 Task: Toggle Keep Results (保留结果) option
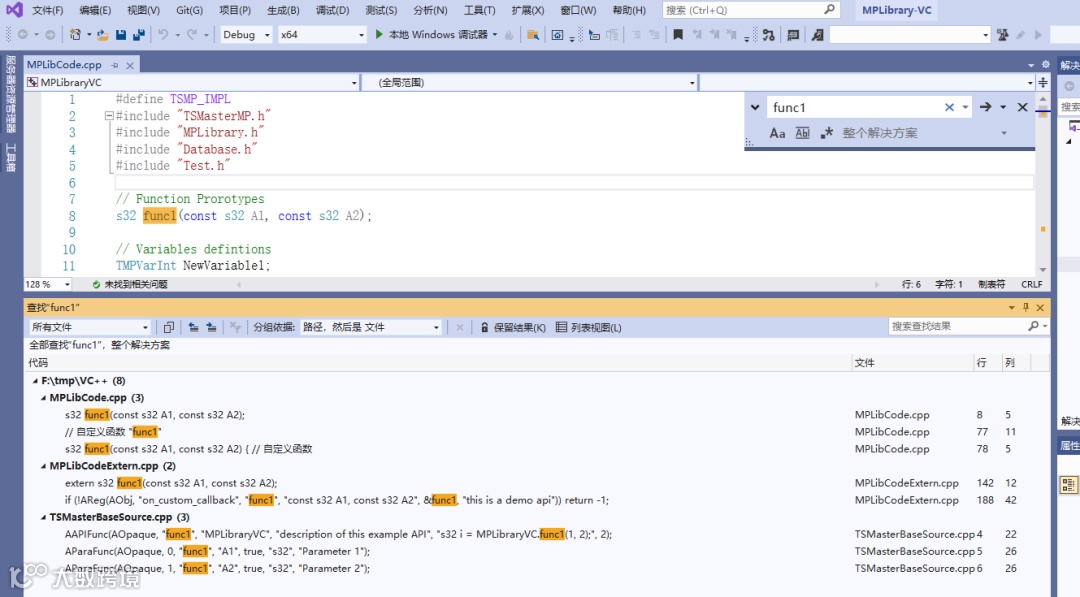(513, 327)
